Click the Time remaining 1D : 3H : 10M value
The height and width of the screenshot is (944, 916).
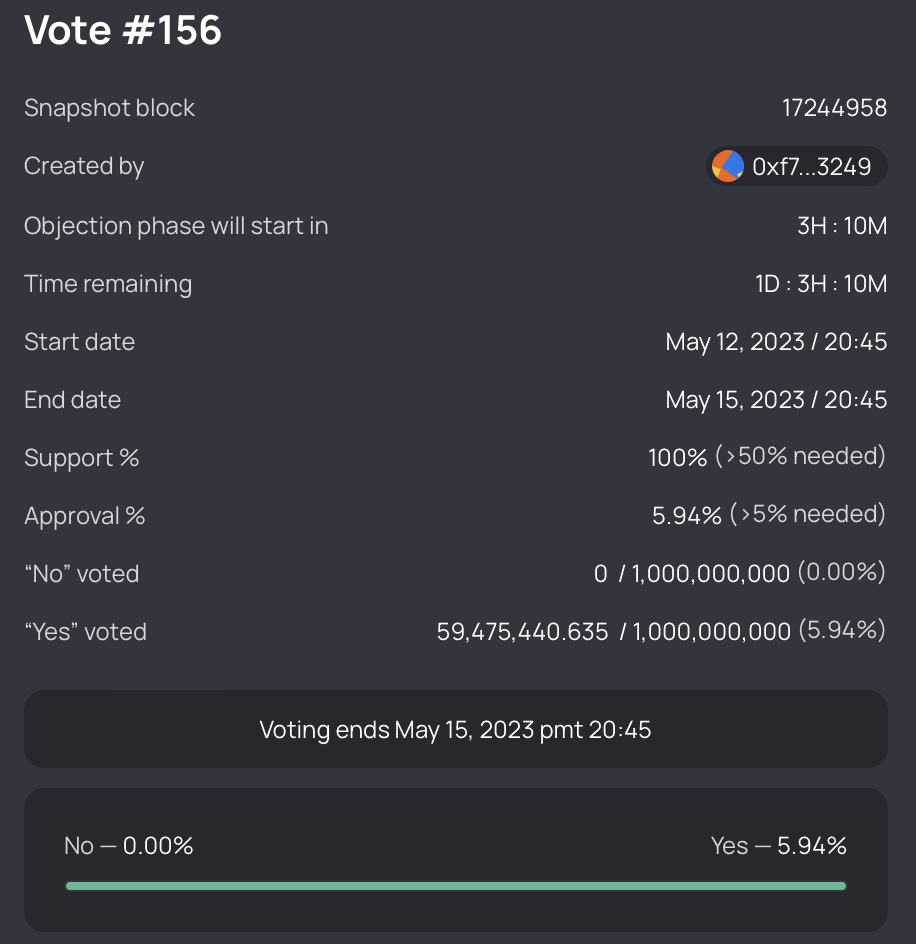tap(820, 284)
